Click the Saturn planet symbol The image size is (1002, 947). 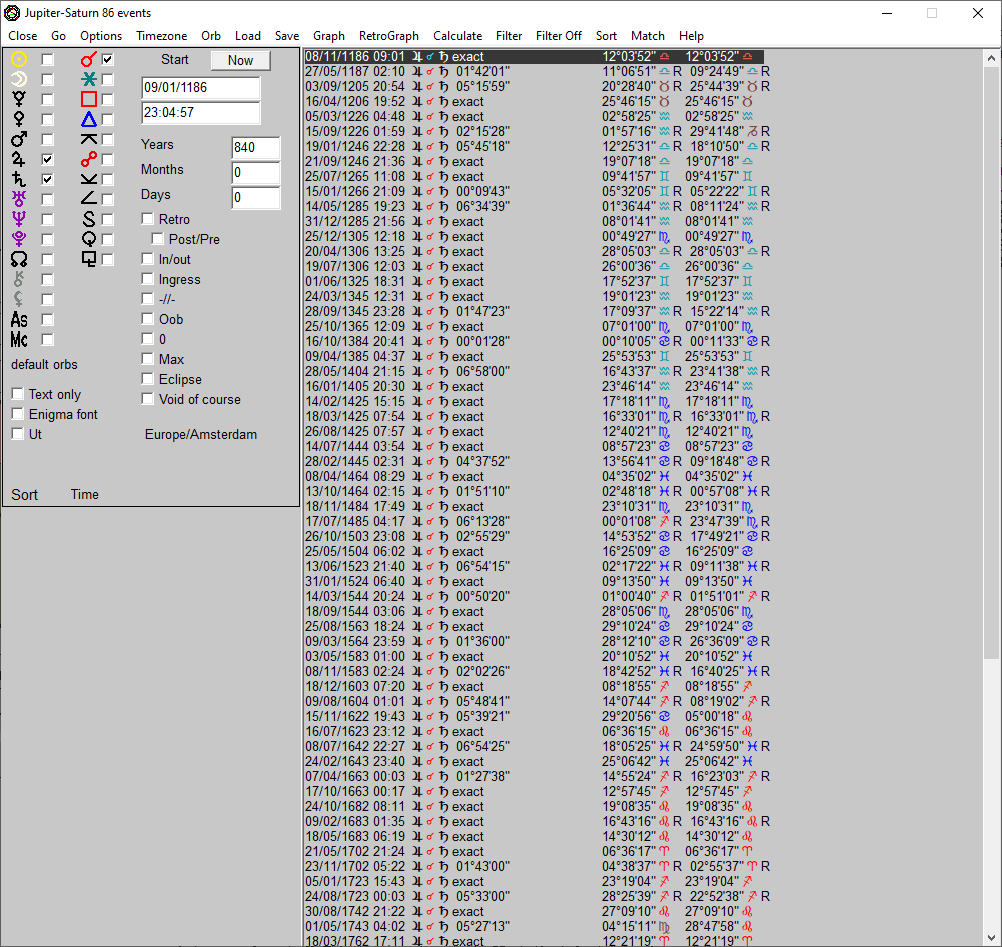pos(18,179)
